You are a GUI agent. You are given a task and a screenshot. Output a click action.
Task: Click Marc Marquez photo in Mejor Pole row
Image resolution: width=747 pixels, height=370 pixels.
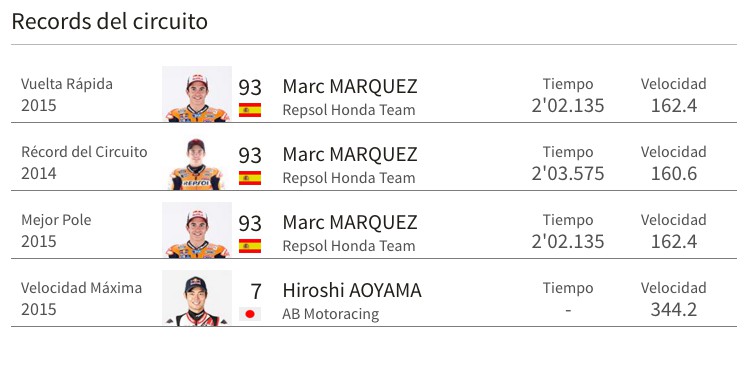(x=197, y=230)
